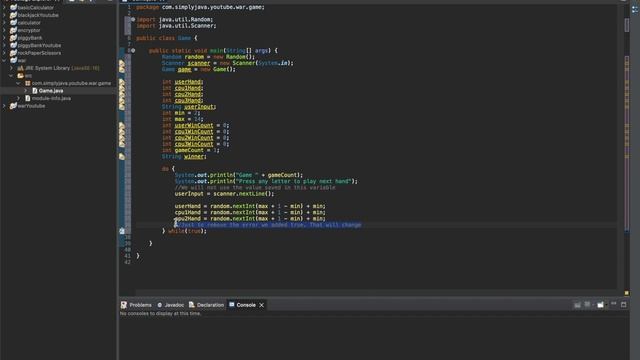This screenshot has height=360, width=640.
Task: Click the Pin Console toolbar icon
Action: click(x=577, y=305)
